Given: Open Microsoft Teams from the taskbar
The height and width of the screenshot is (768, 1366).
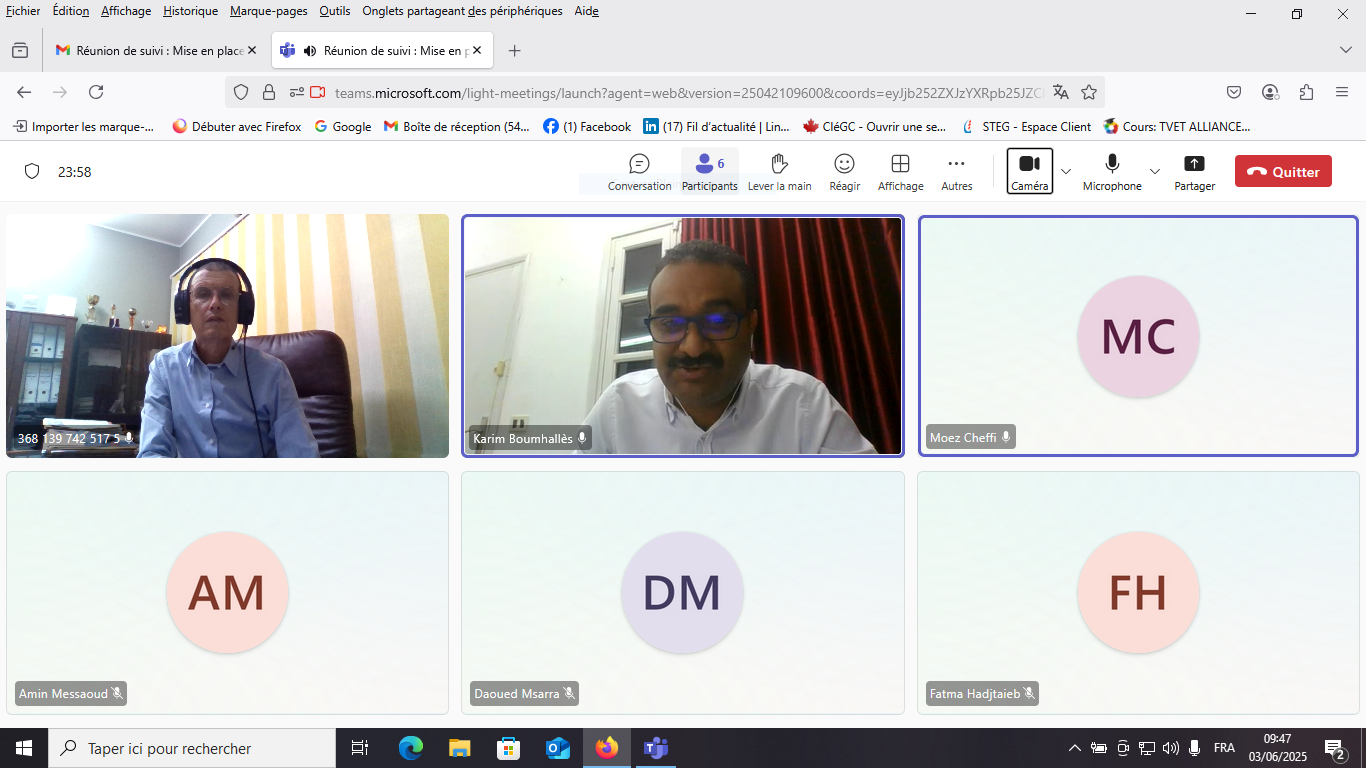Looking at the screenshot, I should point(656,748).
